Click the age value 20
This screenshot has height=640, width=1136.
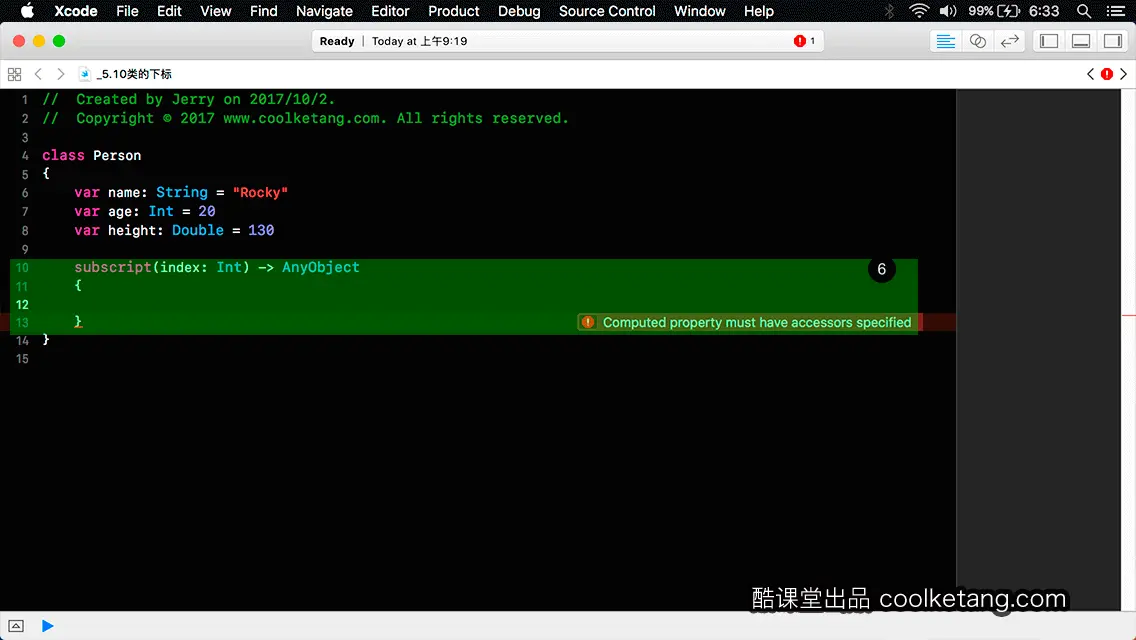[x=206, y=211]
